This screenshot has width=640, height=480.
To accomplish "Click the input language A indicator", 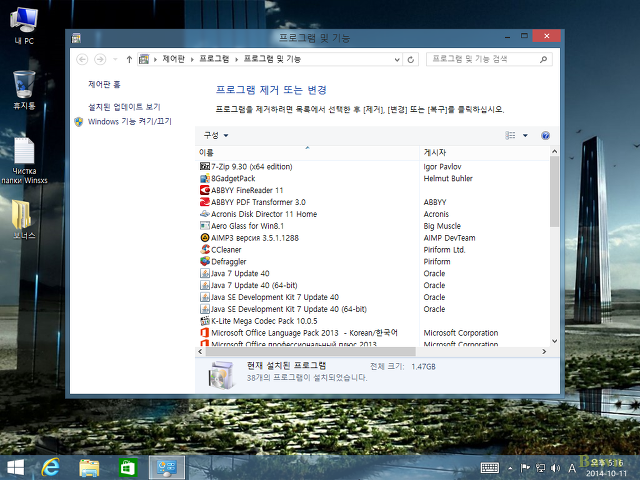I will pyautogui.click(x=572, y=468).
